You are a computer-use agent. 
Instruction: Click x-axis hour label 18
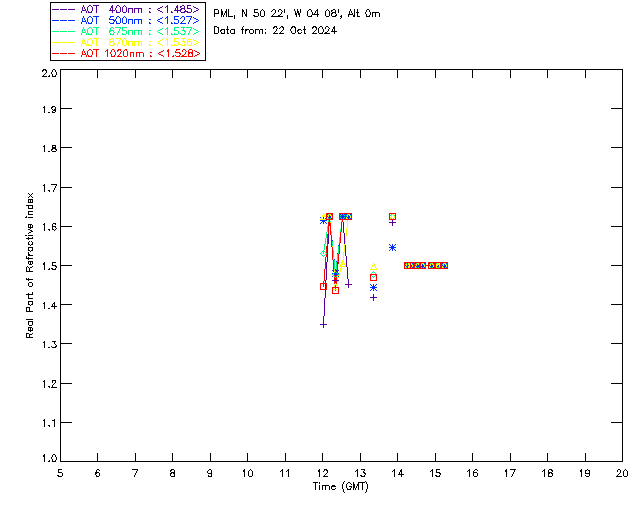547,473
